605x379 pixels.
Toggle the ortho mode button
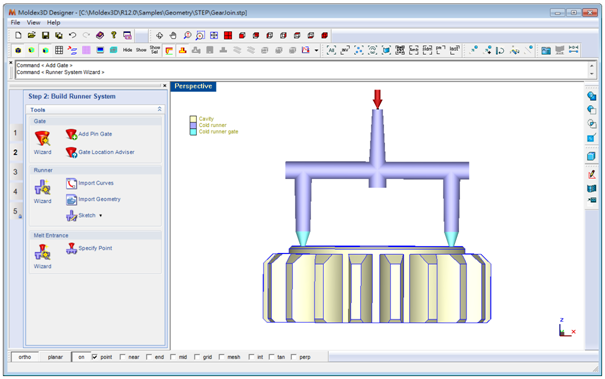tap(25, 357)
